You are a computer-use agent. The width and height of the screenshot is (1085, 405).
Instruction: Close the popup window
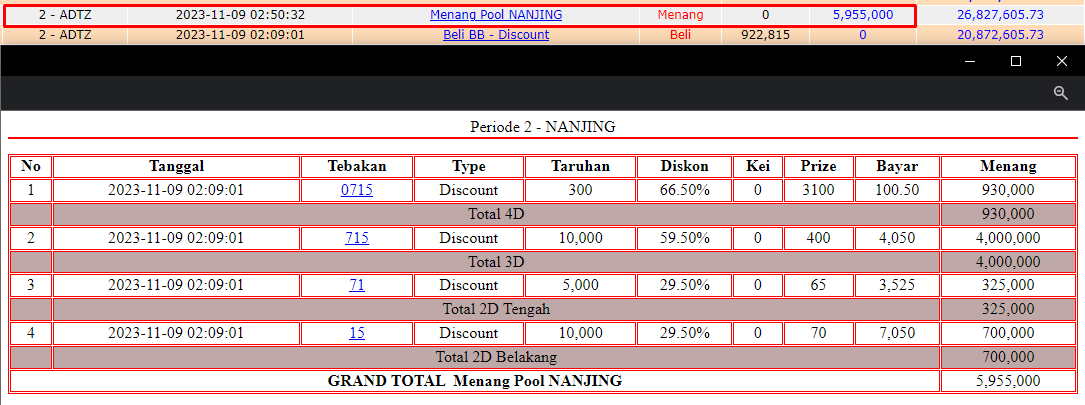pyautogui.click(x=1061, y=61)
